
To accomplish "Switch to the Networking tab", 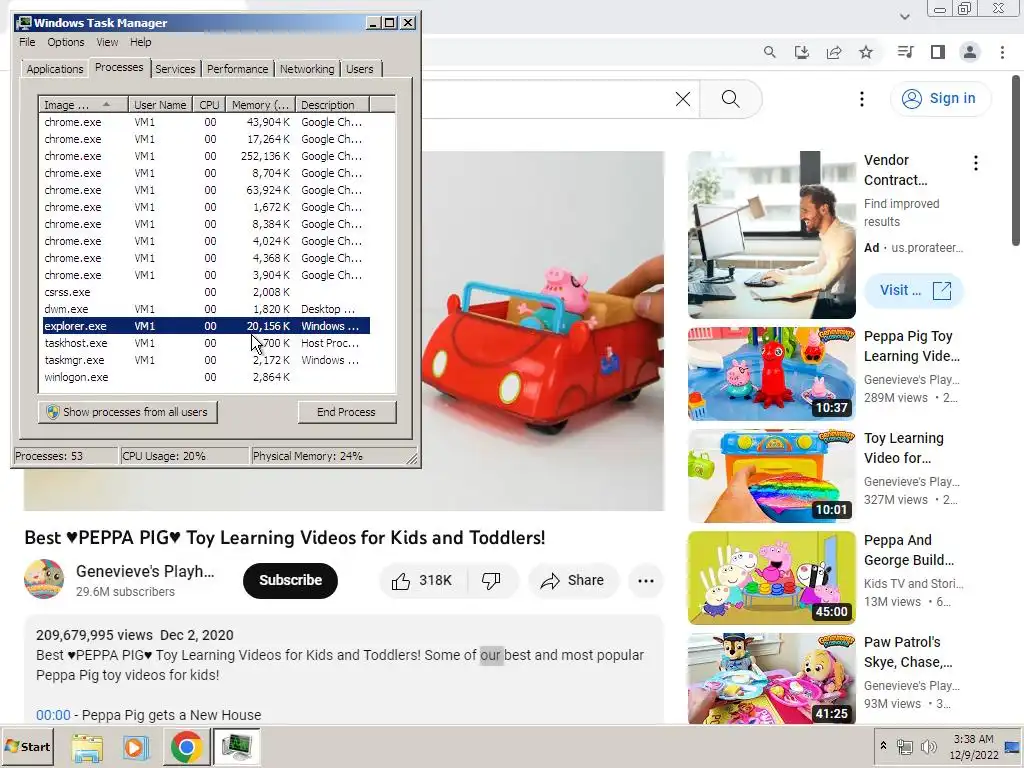I will click(307, 69).
